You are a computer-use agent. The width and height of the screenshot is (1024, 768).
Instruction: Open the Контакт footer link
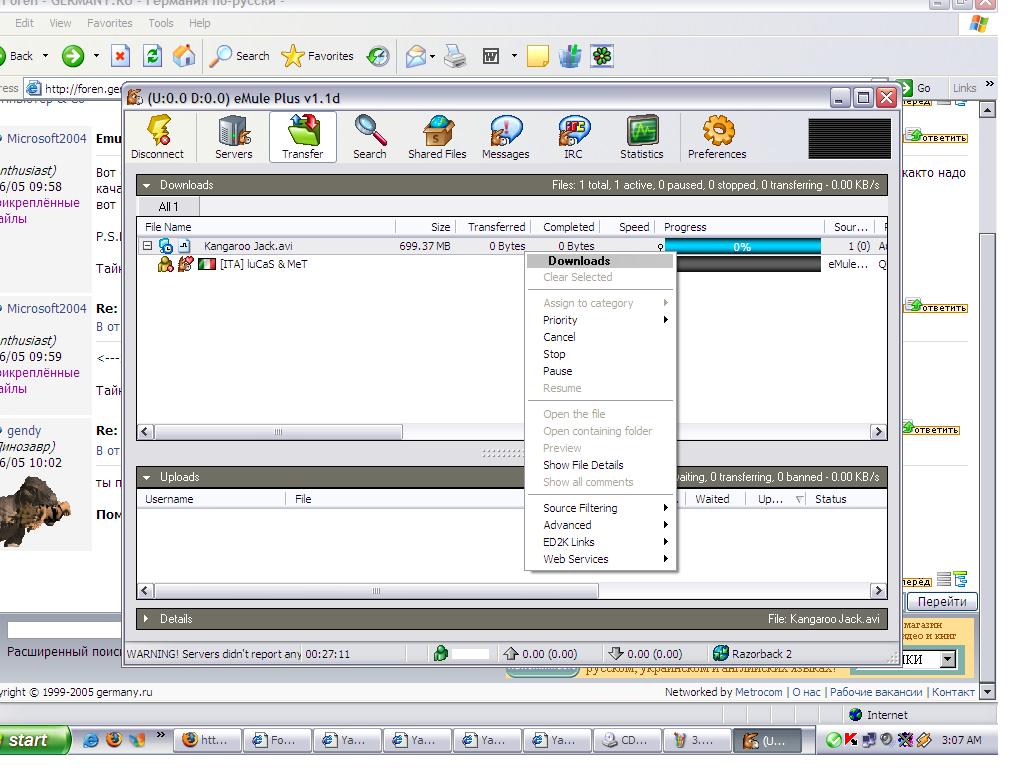953,692
